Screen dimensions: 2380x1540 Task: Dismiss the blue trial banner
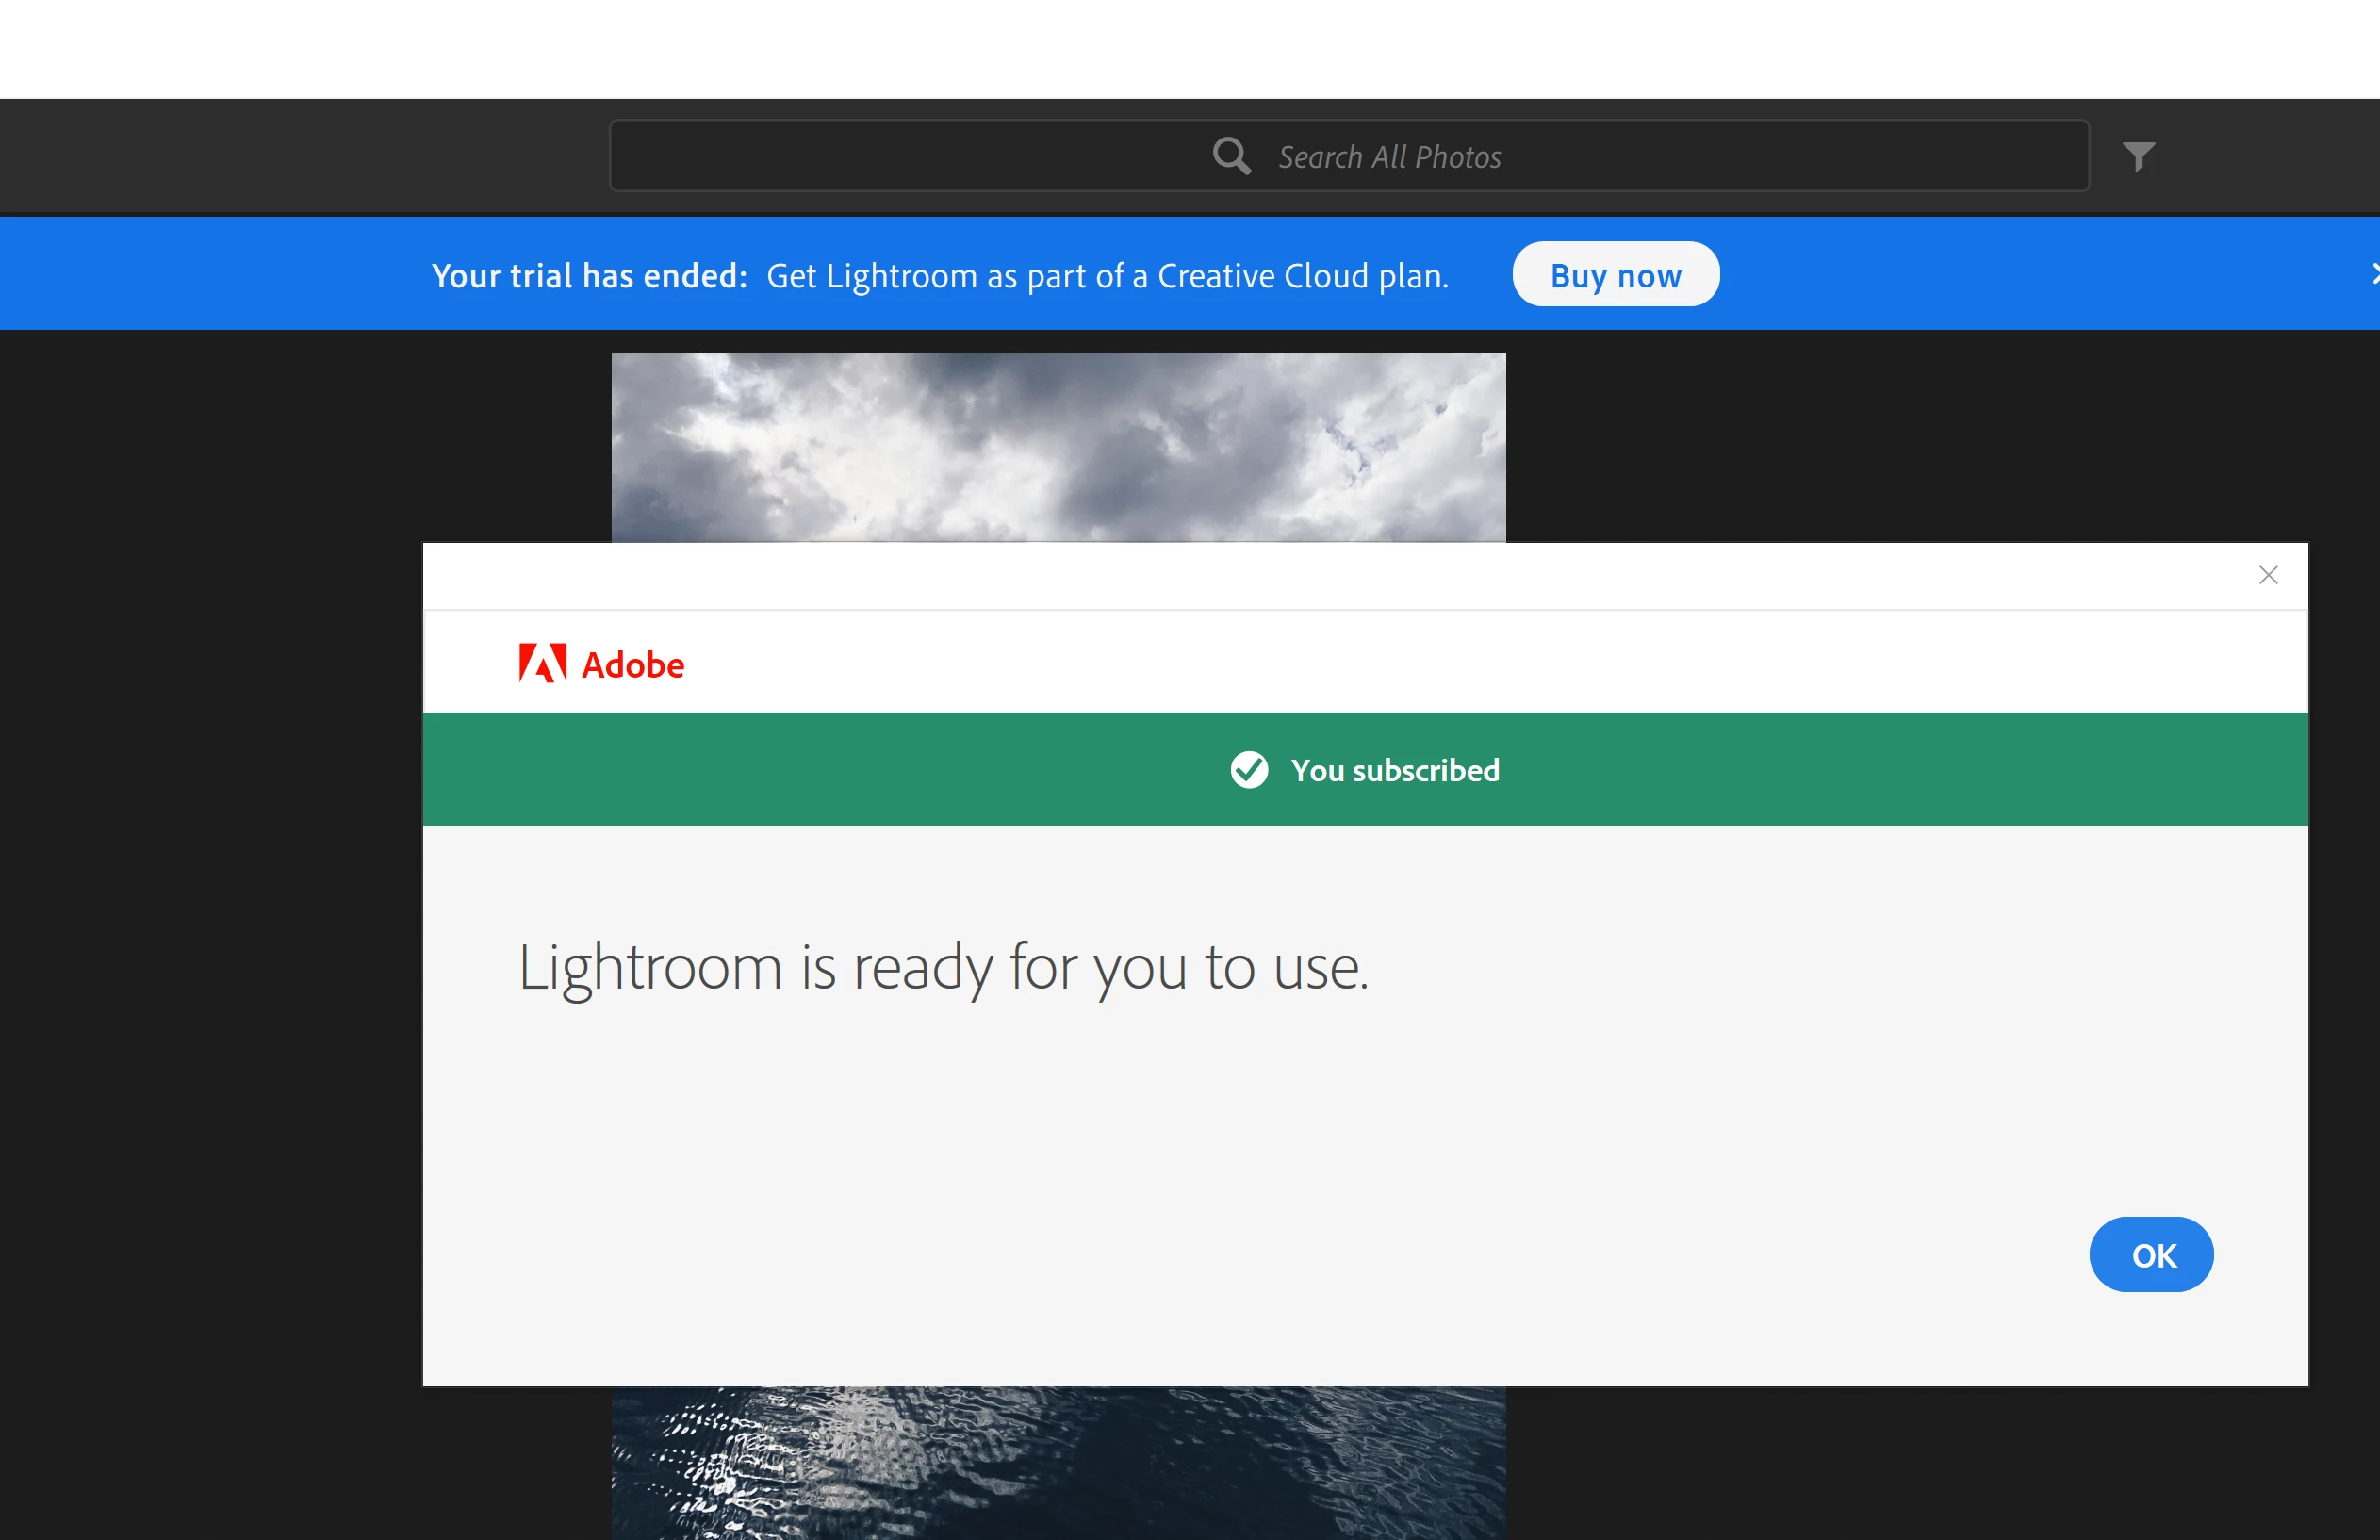tap(2373, 274)
